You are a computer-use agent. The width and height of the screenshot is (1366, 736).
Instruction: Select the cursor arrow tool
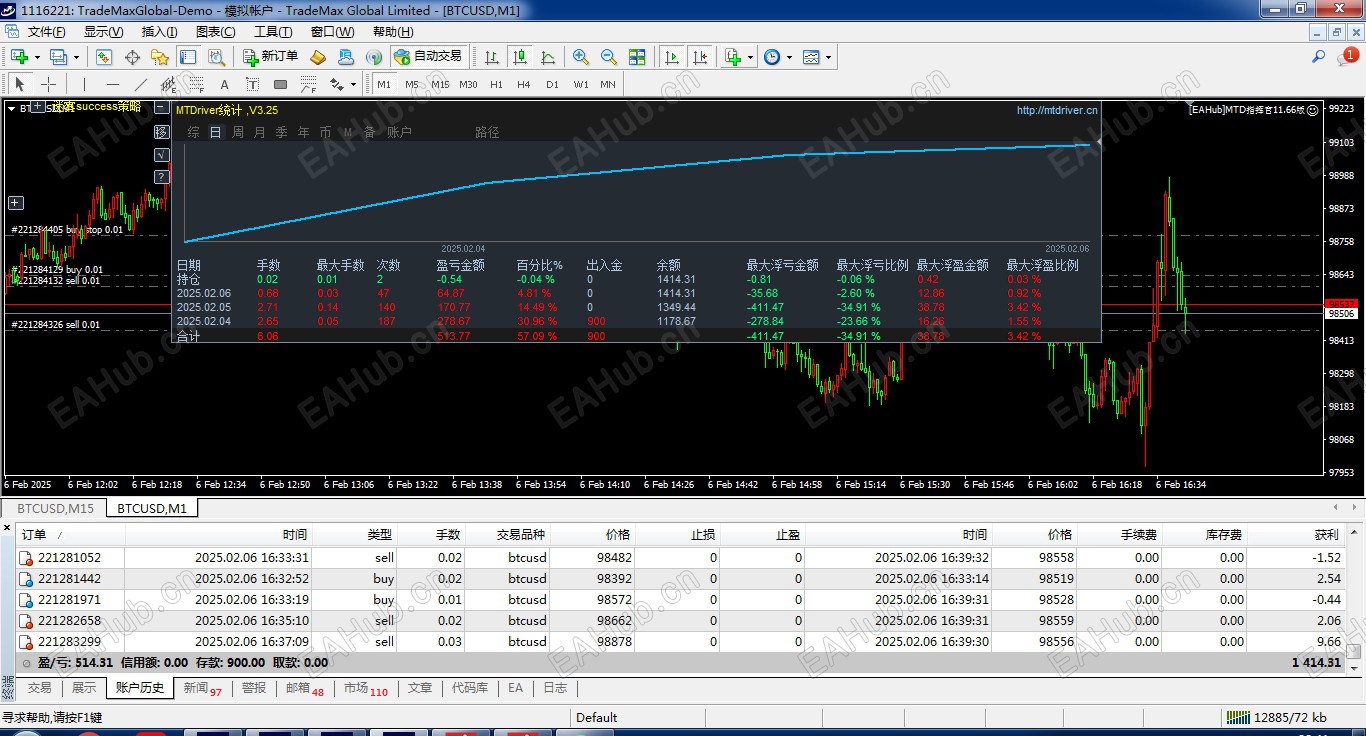(19, 85)
